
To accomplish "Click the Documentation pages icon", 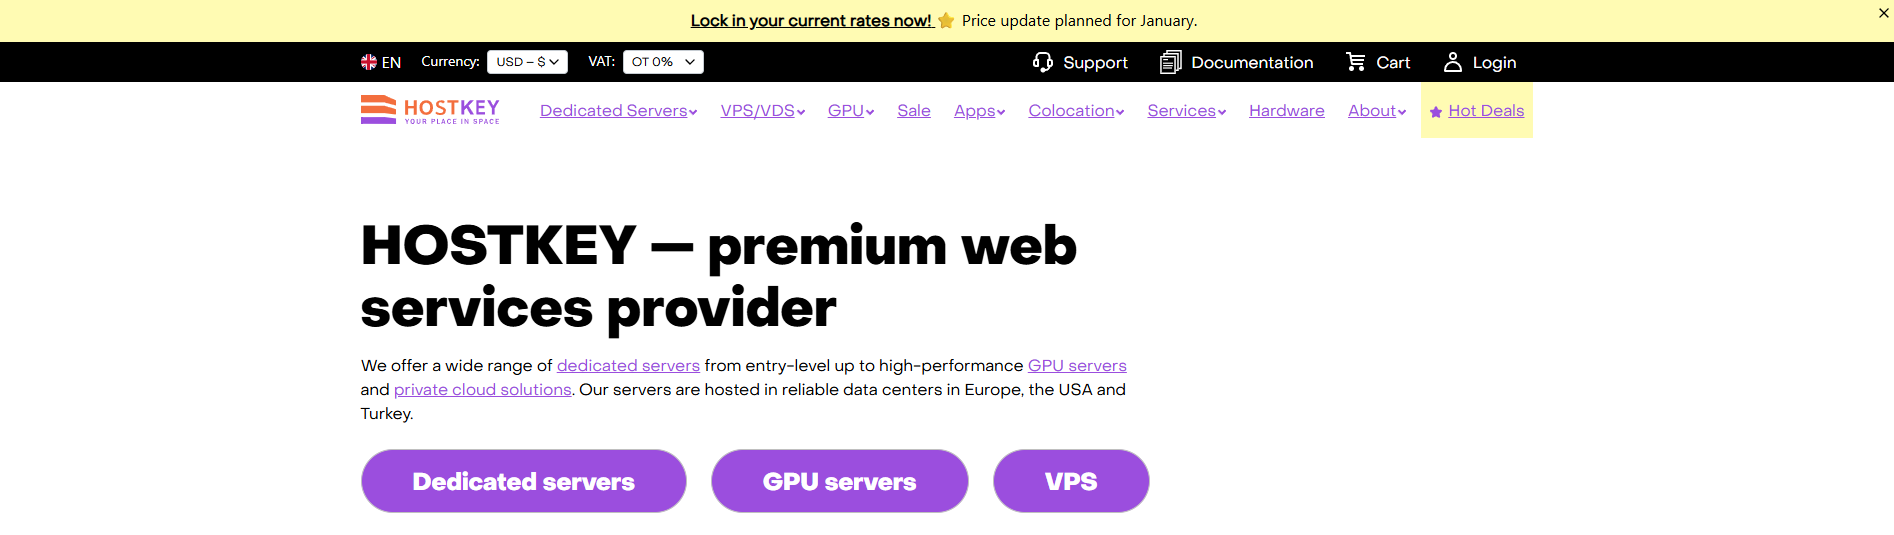I will 1170,62.
